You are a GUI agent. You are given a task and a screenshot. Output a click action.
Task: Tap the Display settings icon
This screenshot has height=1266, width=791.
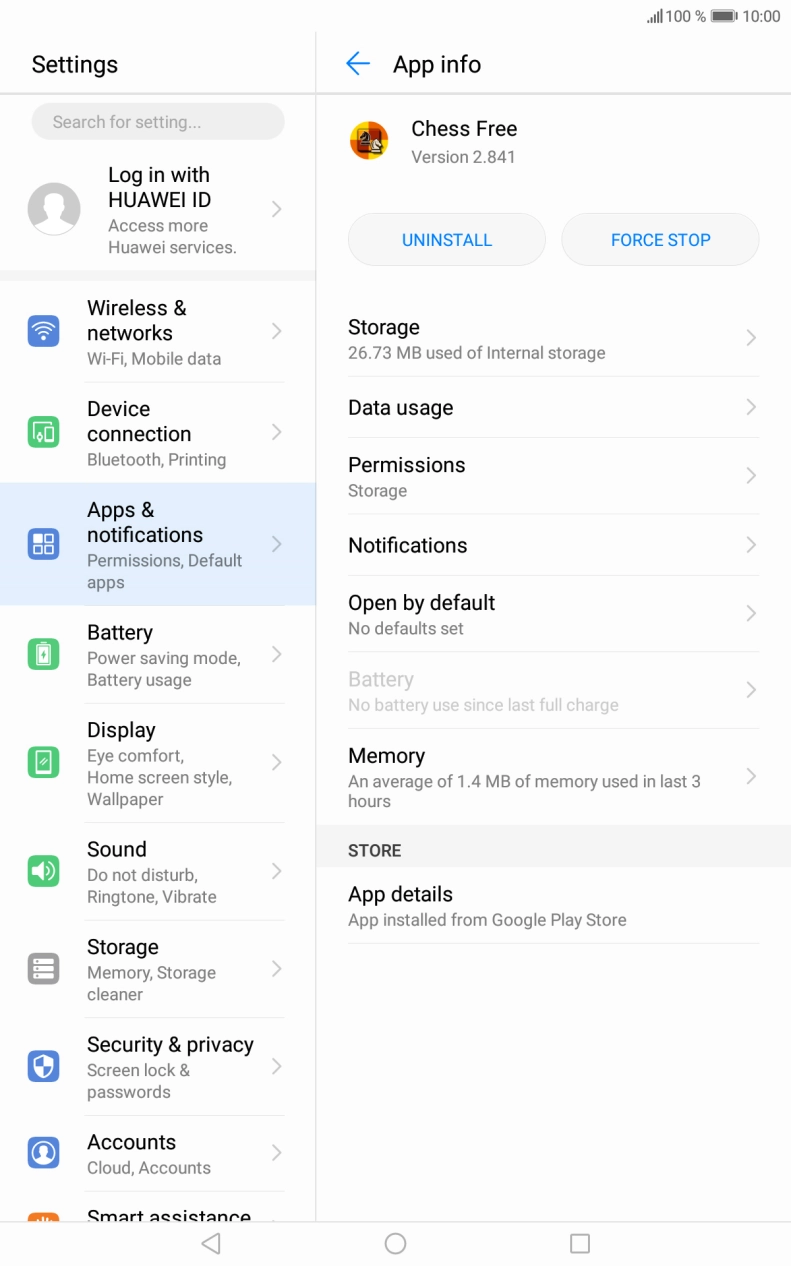coord(43,763)
